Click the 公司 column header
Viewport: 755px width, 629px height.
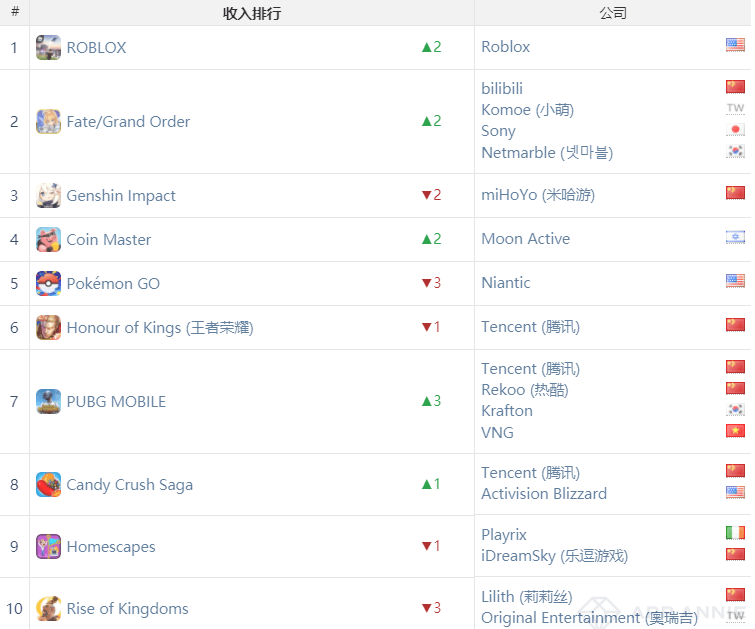pyautogui.click(x=613, y=13)
